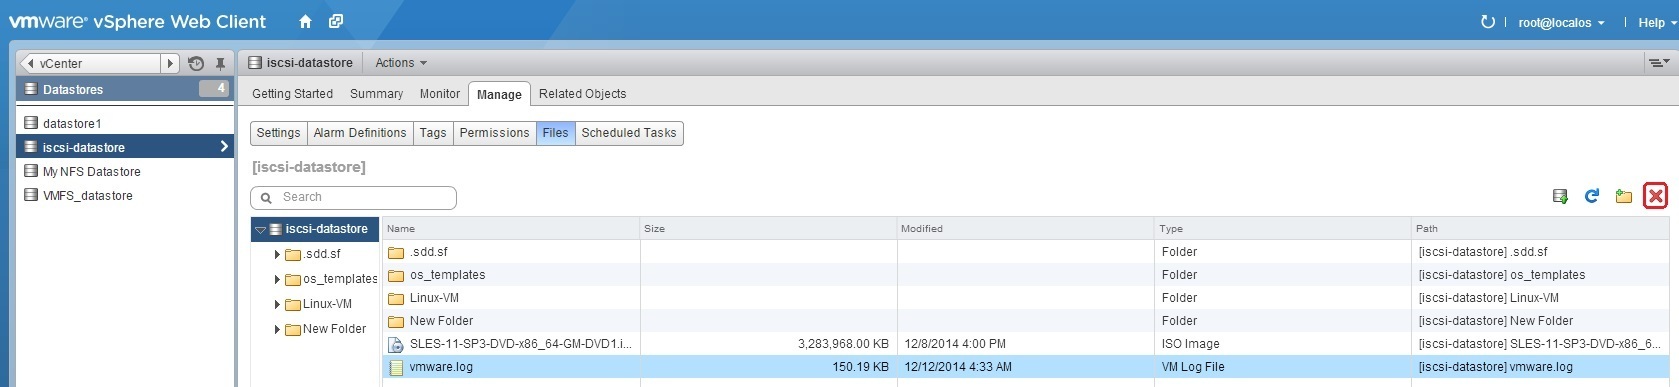The height and width of the screenshot is (387, 1679).
Task: Select the .sdd.sf folder row in file list
Action: (1026, 252)
